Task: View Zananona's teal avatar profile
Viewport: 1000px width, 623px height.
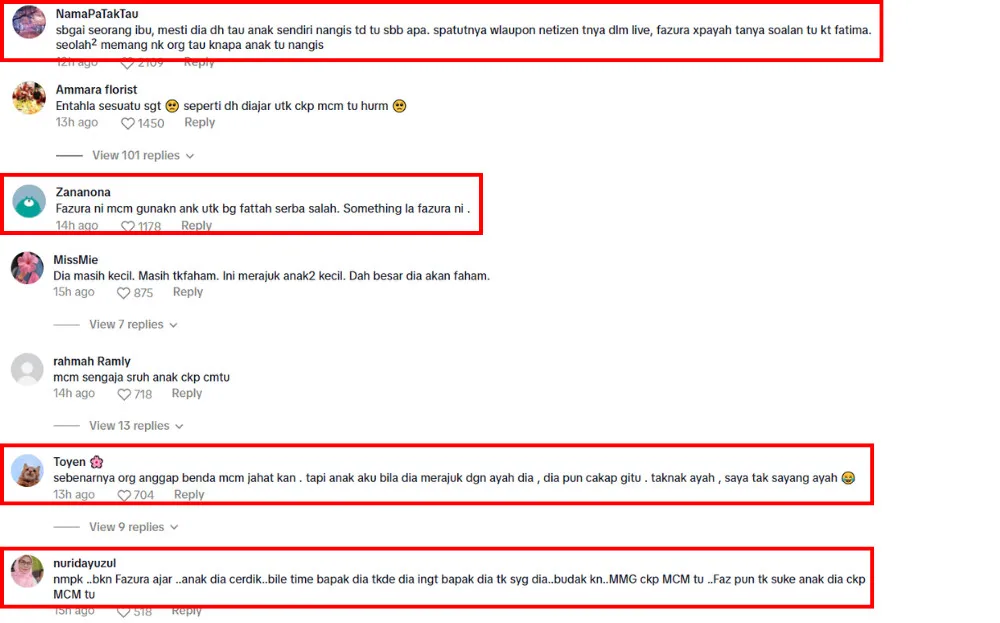Action: click(x=29, y=201)
